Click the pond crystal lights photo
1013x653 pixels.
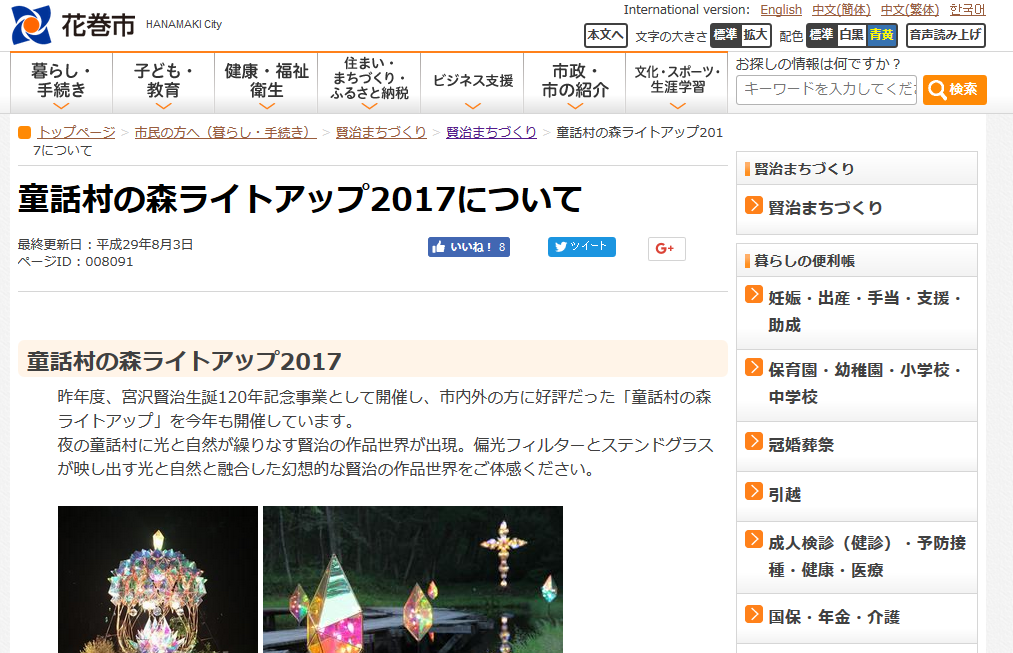click(413, 579)
